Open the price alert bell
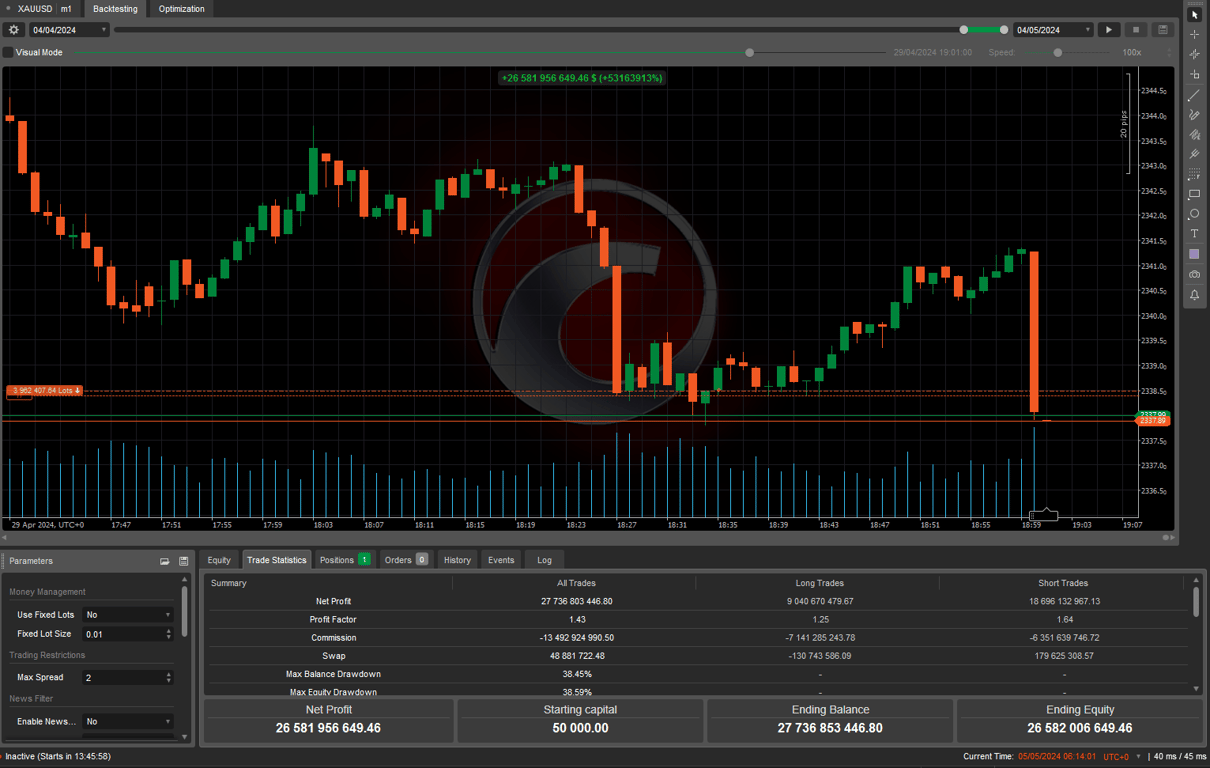The height and width of the screenshot is (768, 1210). tap(1194, 294)
